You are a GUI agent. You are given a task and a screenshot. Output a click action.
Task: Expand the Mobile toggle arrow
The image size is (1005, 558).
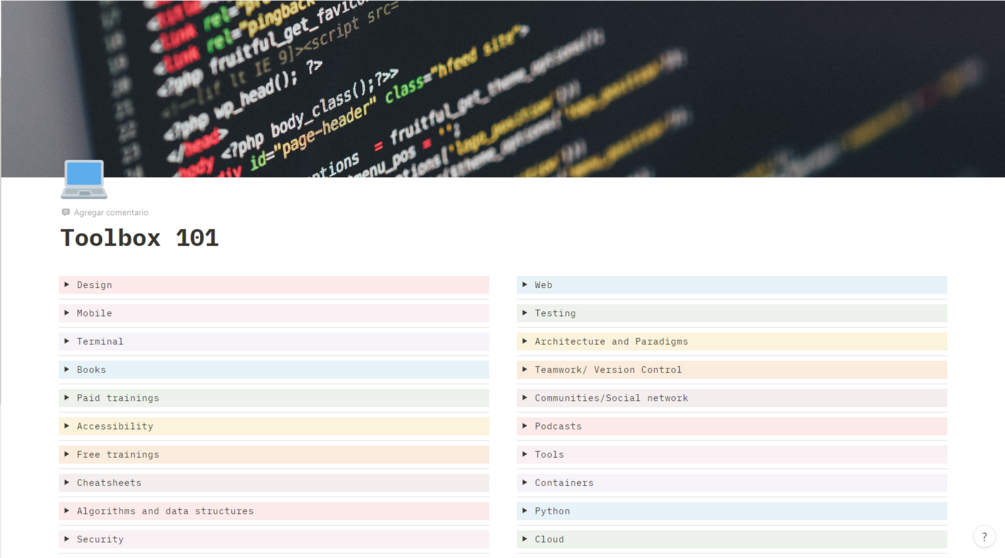point(67,313)
